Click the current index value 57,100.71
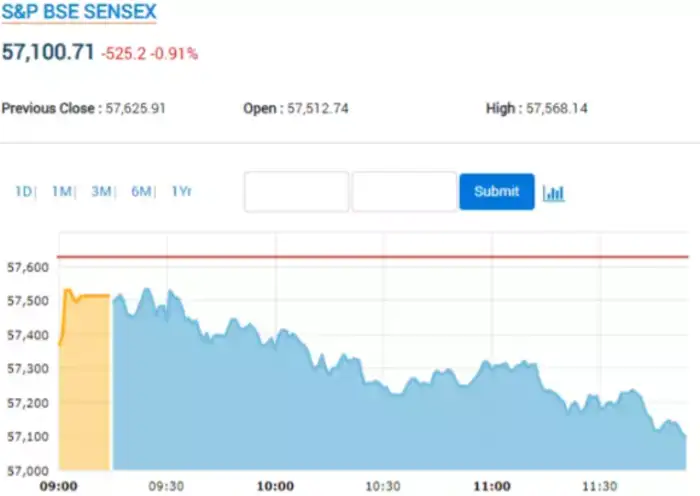 point(48,52)
